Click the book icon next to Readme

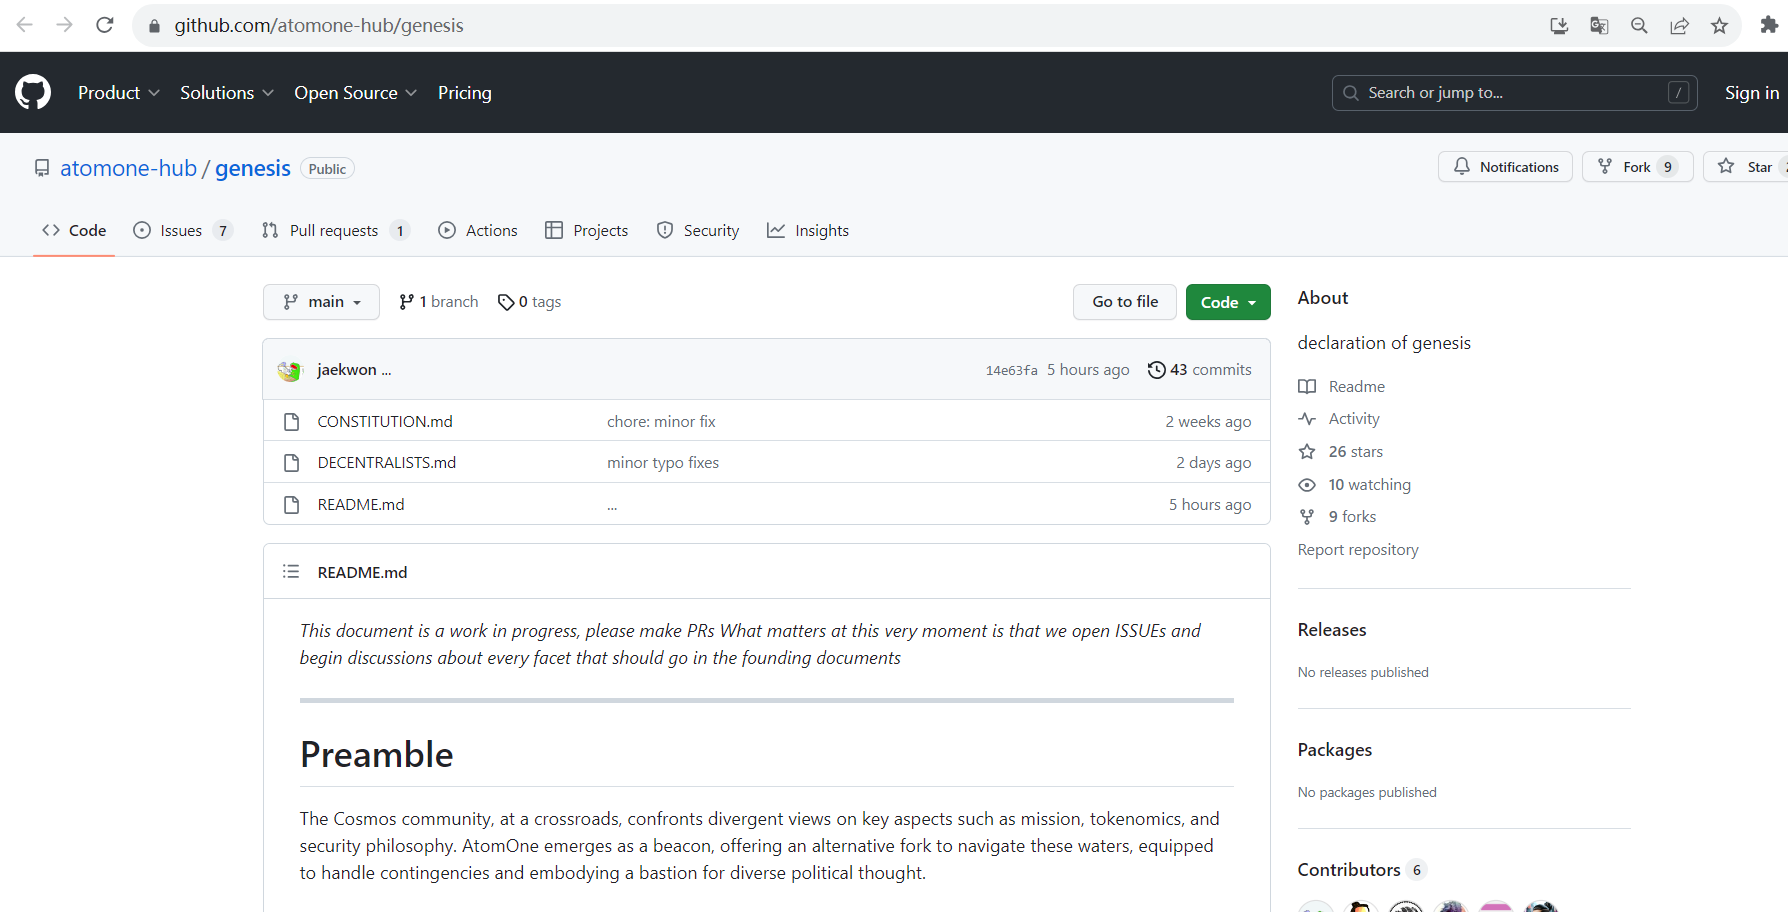1307,387
